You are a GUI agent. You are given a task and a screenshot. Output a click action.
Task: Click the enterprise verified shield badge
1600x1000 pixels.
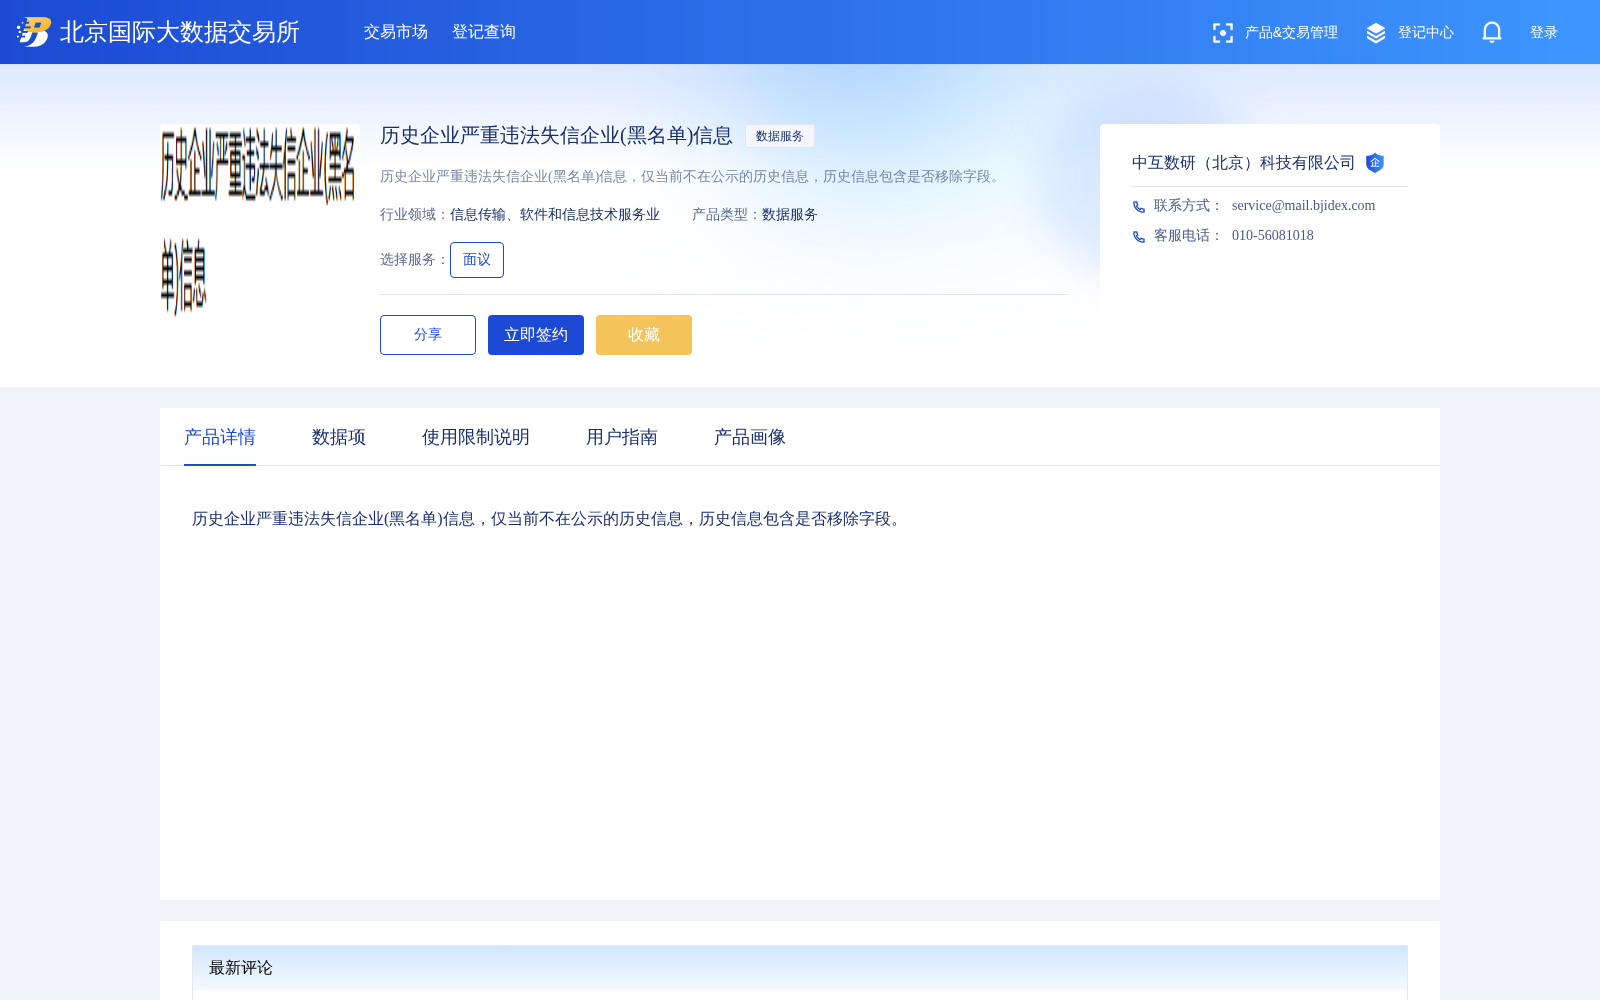tap(1375, 163)
